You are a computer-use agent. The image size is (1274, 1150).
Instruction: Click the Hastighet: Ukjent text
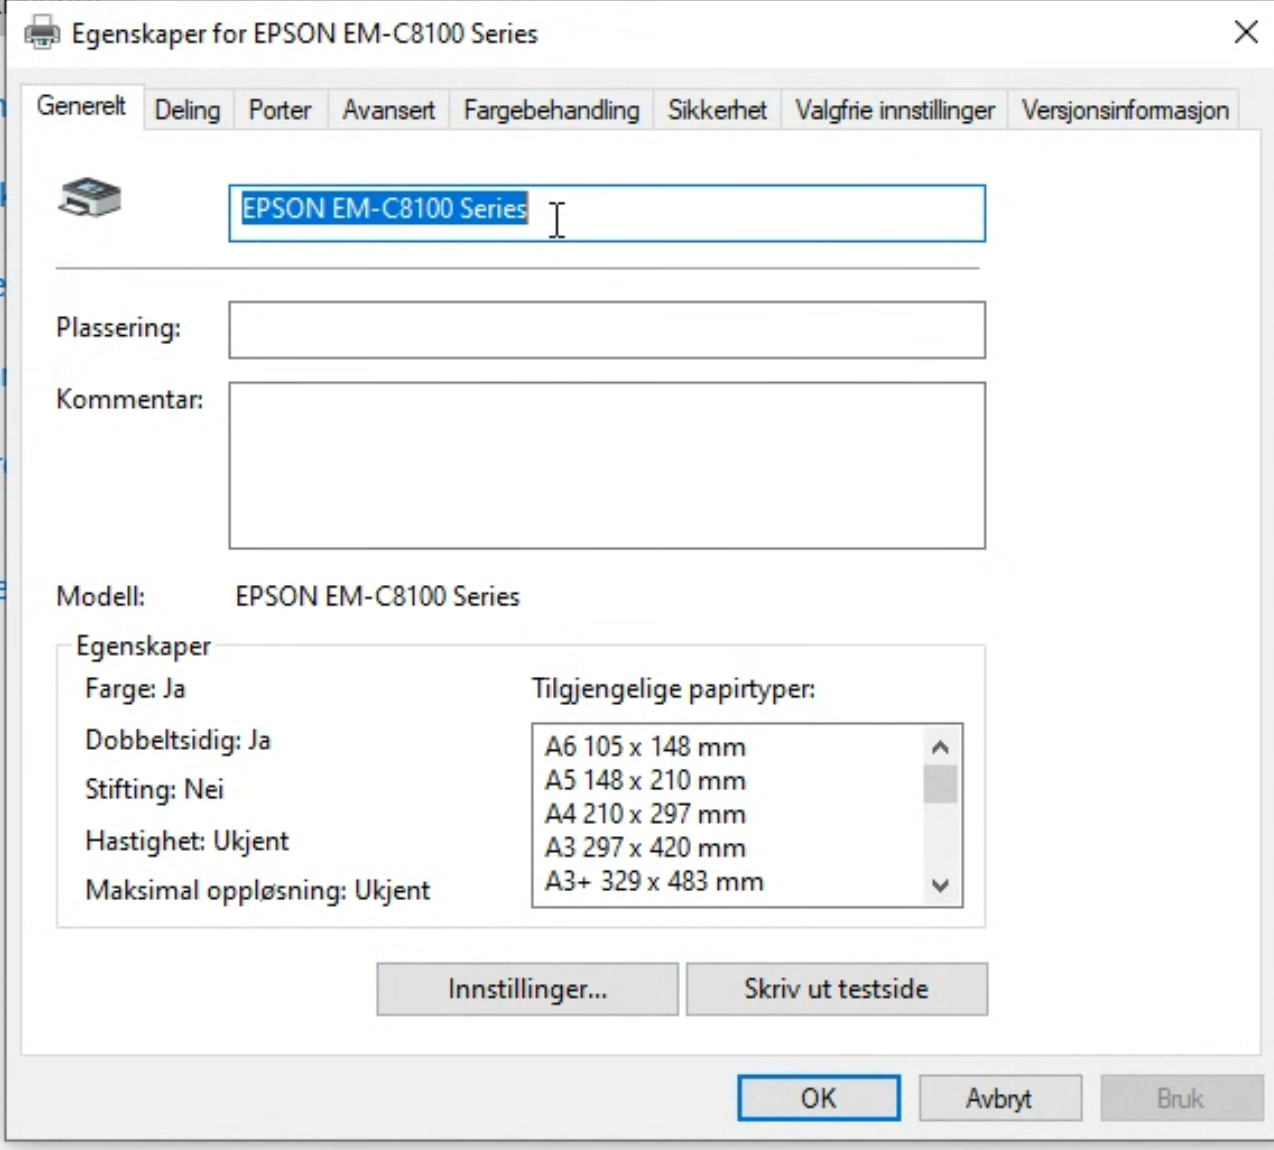(187, 840)
